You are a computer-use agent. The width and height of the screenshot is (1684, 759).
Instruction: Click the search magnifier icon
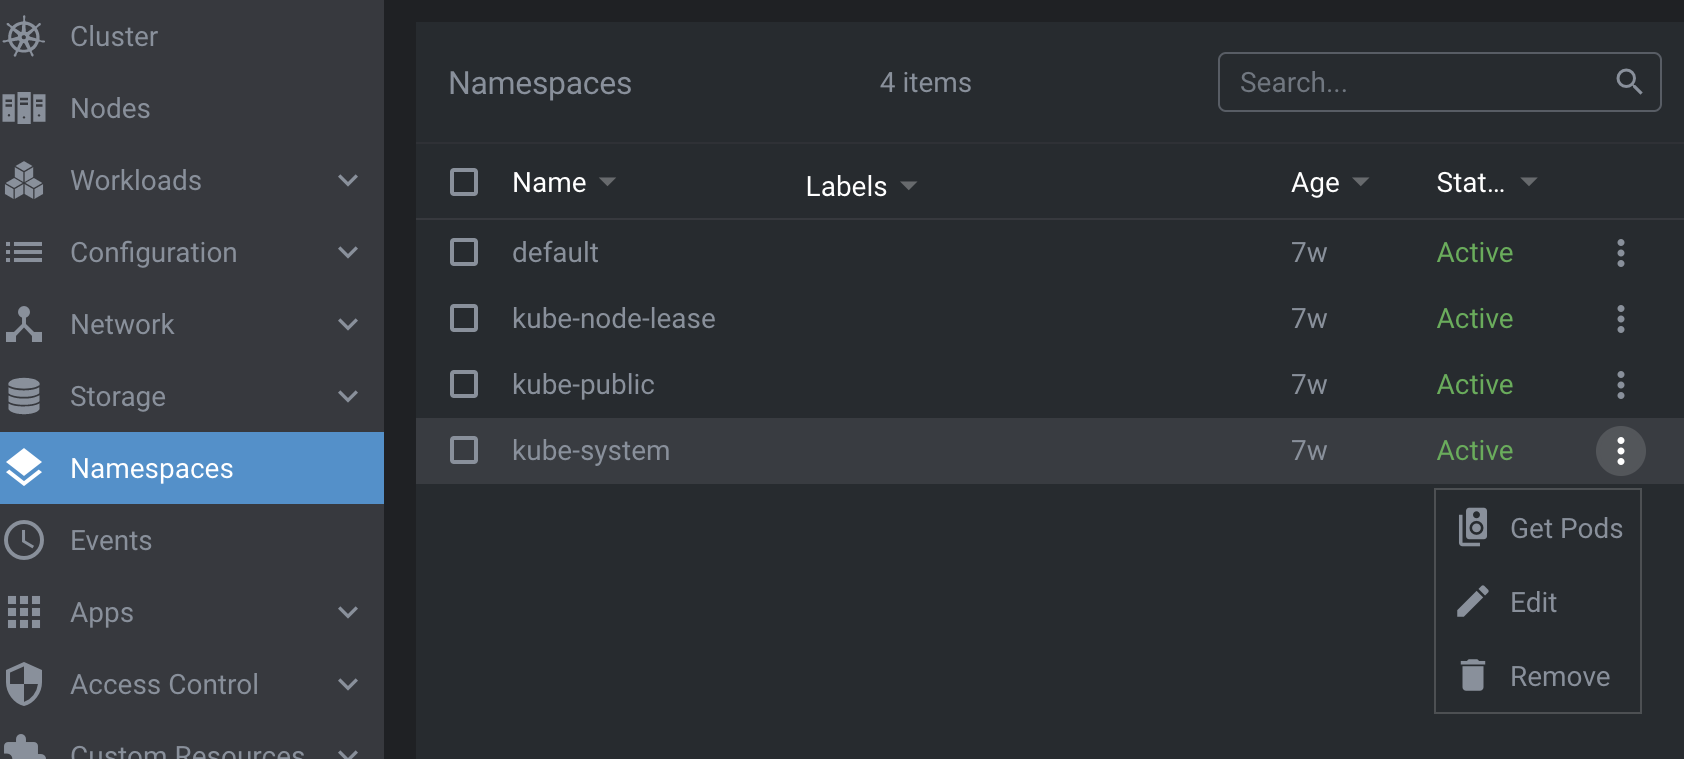tap(1629, 82)
